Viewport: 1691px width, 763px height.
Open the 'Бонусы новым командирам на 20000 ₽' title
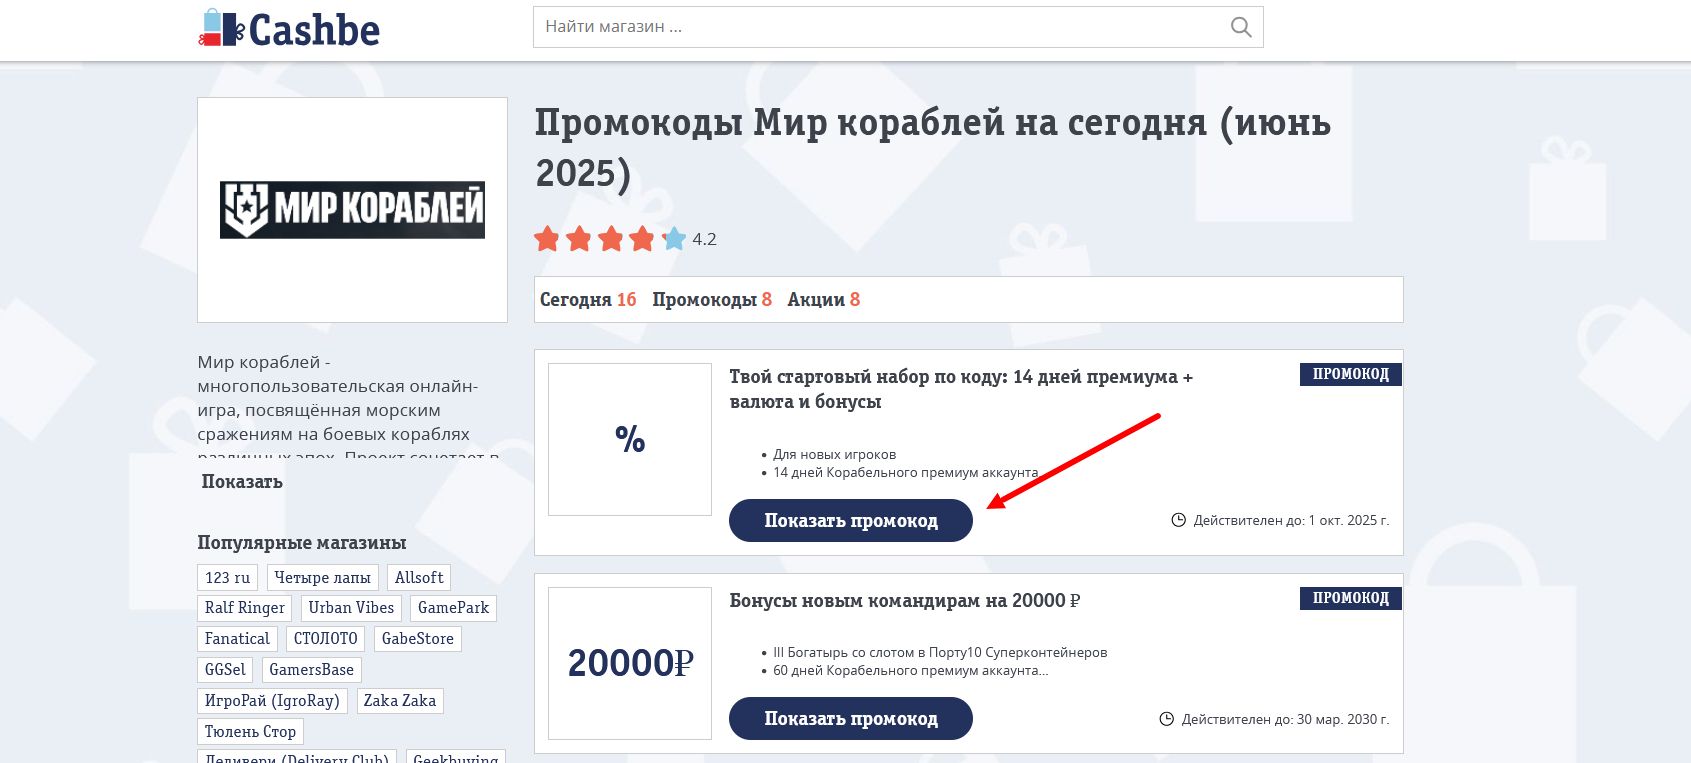tap(905, 600)
